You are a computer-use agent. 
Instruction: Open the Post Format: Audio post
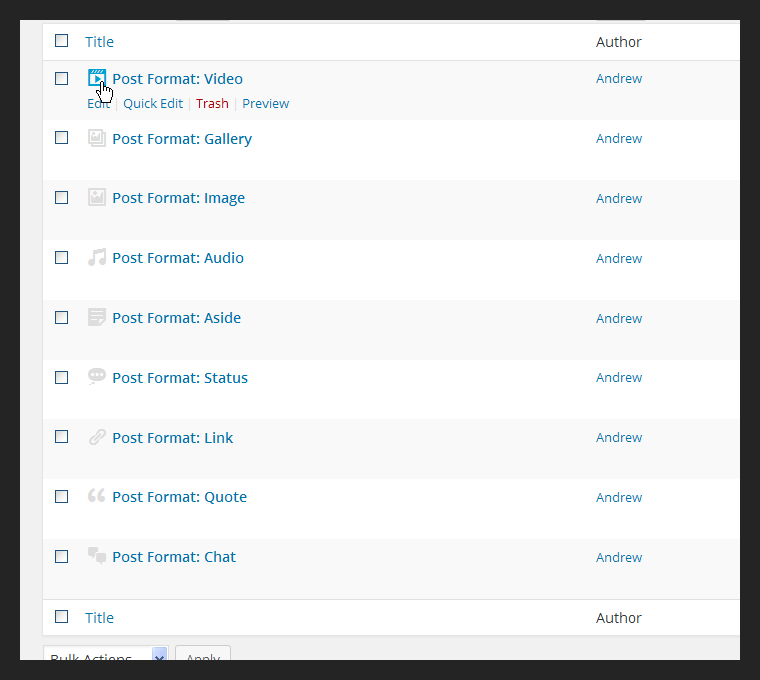(178, 258)
